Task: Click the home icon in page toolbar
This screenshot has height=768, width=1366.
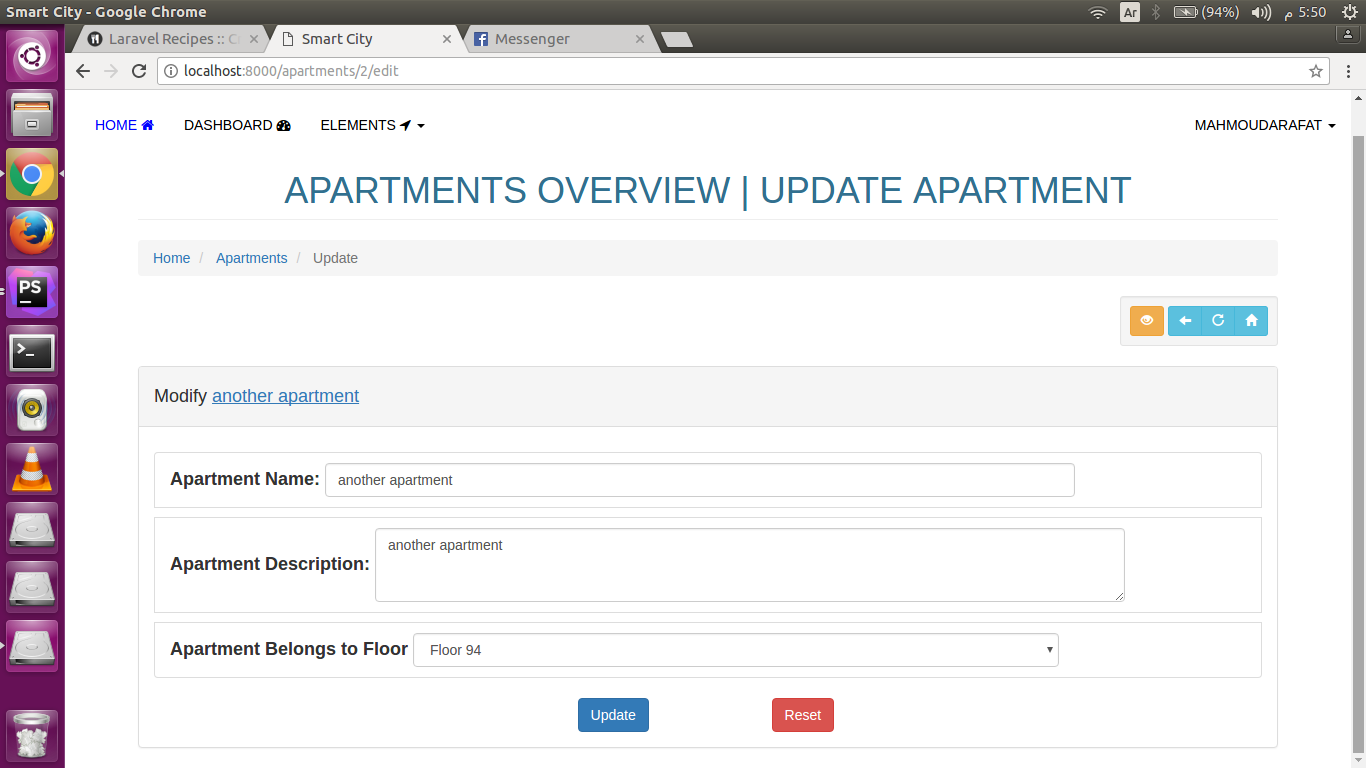Action: coord(1251,321)
